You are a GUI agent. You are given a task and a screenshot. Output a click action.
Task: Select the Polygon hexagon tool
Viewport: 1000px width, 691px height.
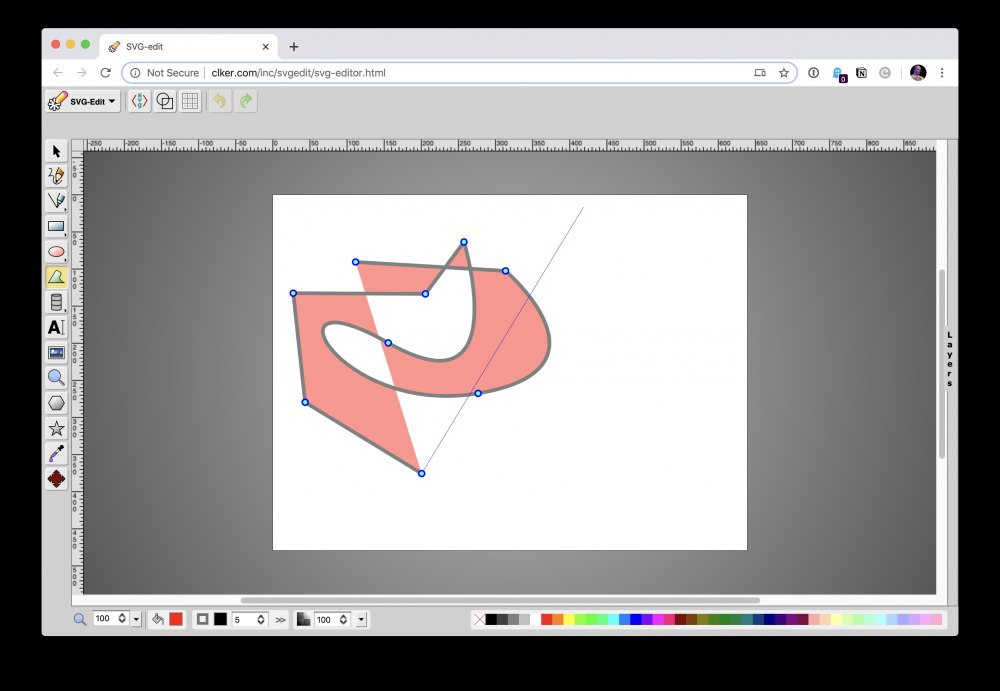coord(56,403)
